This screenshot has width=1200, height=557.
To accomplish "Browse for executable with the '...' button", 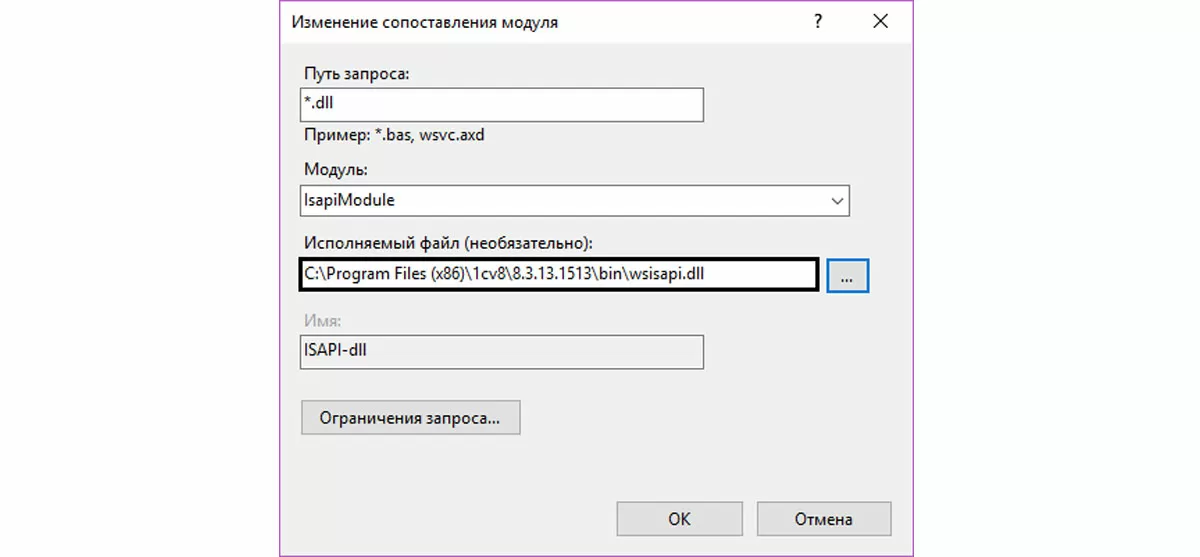I will (x=847, y=276).
